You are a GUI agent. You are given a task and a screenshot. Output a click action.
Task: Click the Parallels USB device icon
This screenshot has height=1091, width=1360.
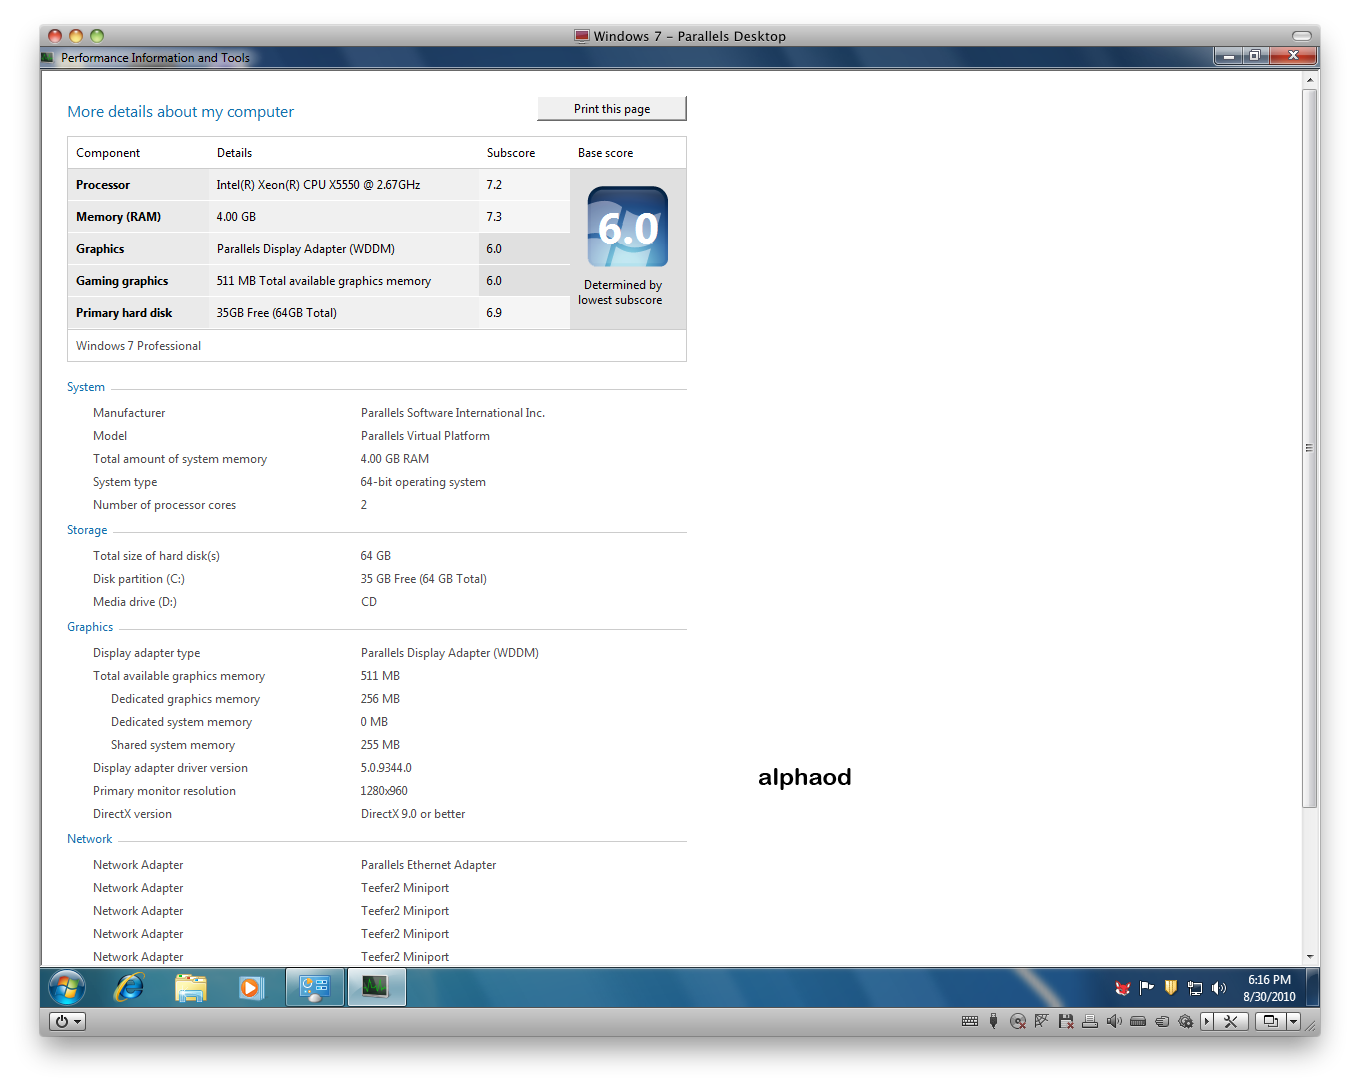(993, 1021)
